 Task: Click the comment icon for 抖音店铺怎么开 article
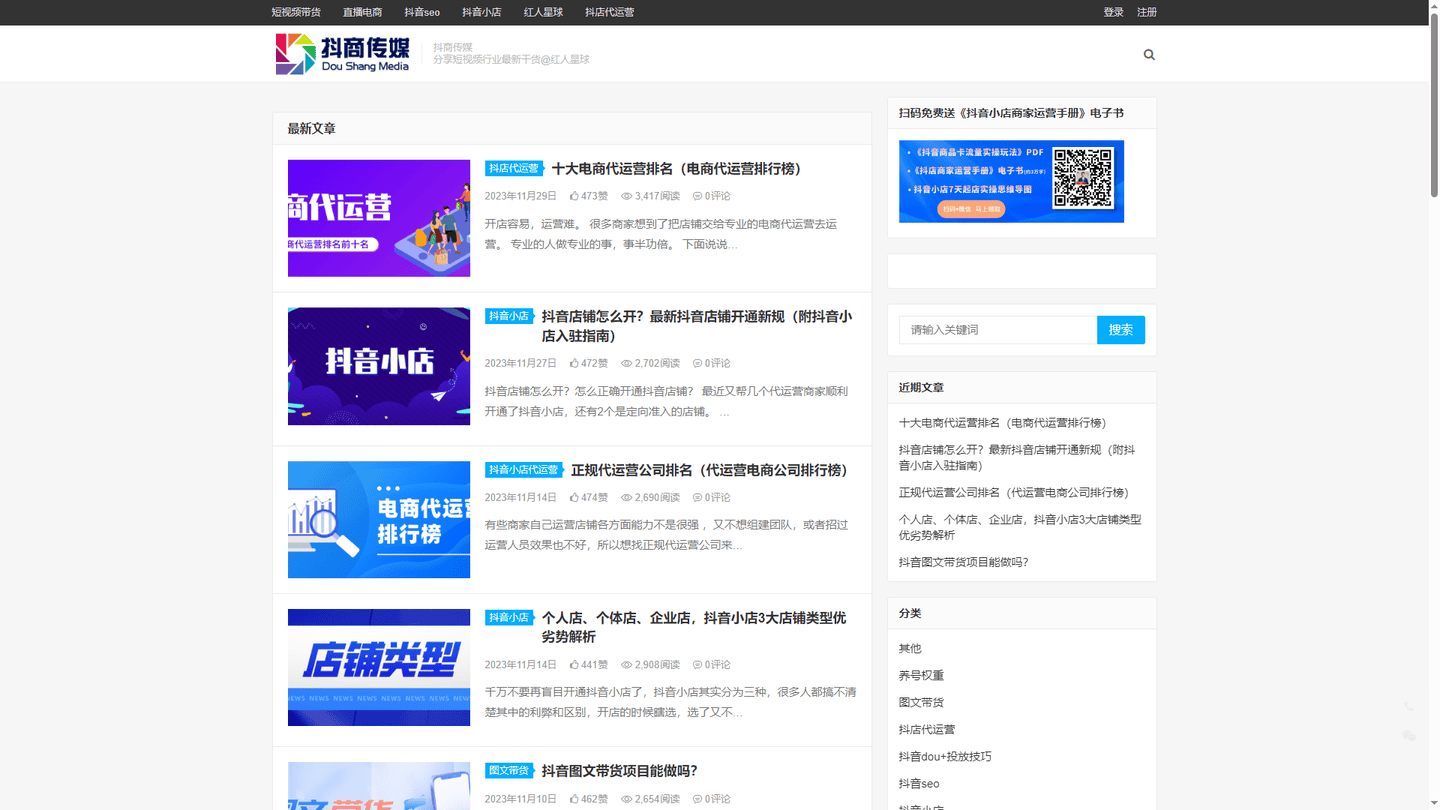[x=697, y=363]
